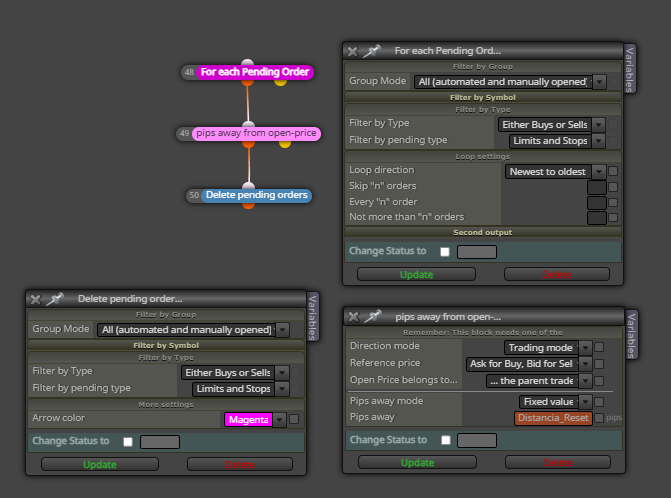The height and width of the screenshot is (498, 671).
Task: Open Direction mode dropdown
Action: coord(585,347)
